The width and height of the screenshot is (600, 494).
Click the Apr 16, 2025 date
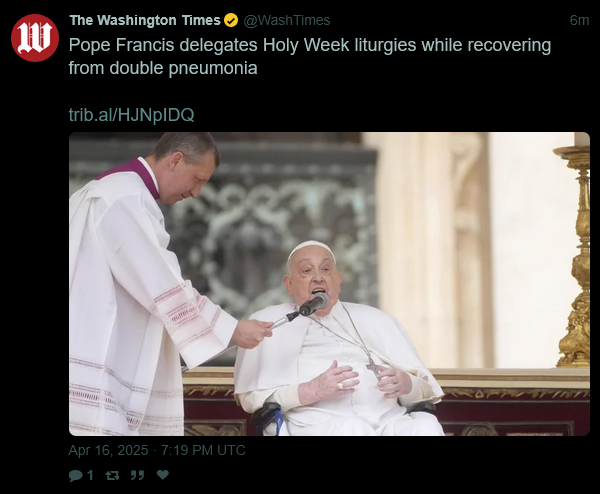108,450
